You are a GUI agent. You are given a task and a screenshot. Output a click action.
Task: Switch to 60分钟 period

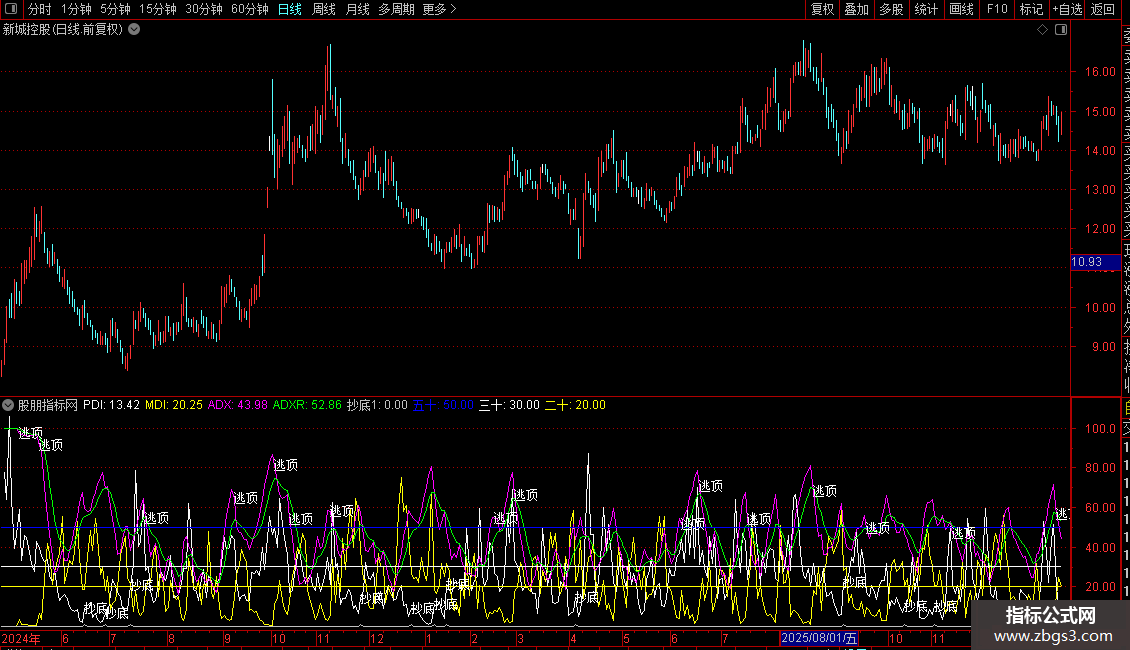pos(249,9)
